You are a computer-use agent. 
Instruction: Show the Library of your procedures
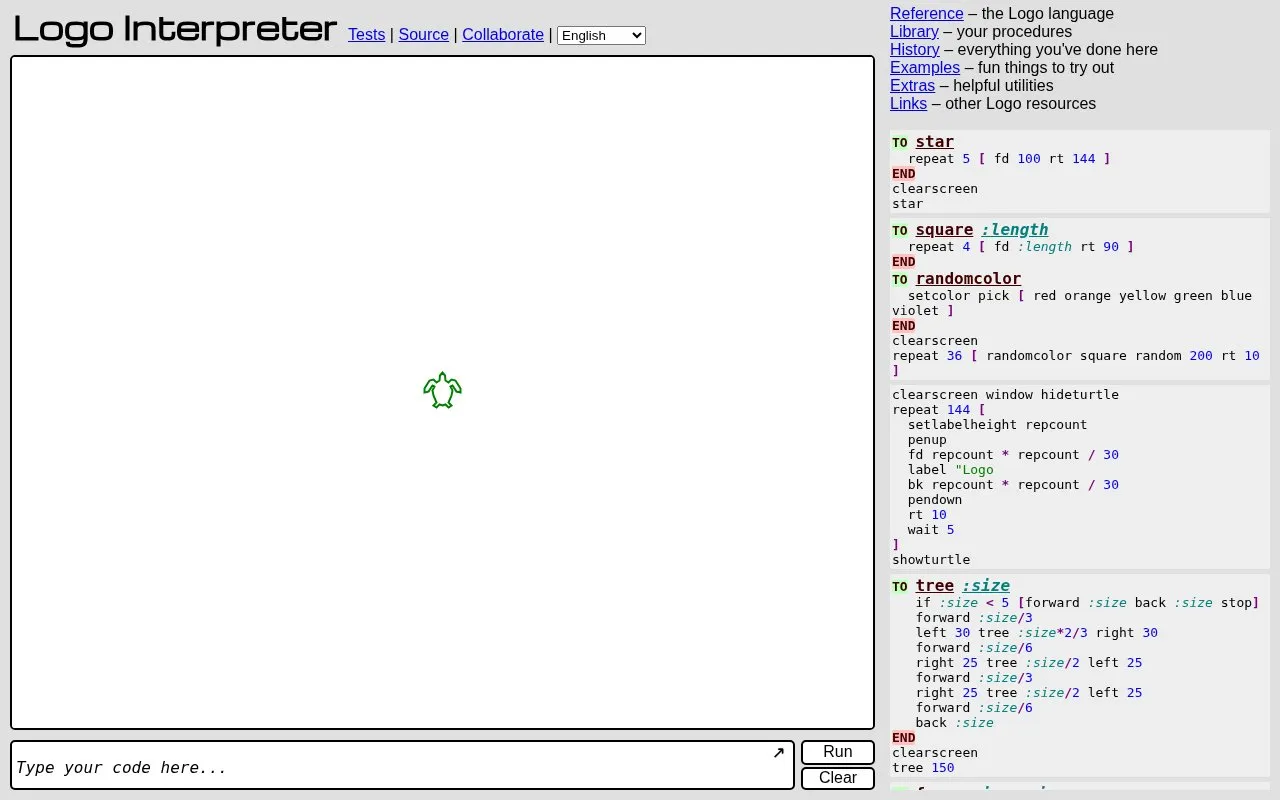click(914, 32)
